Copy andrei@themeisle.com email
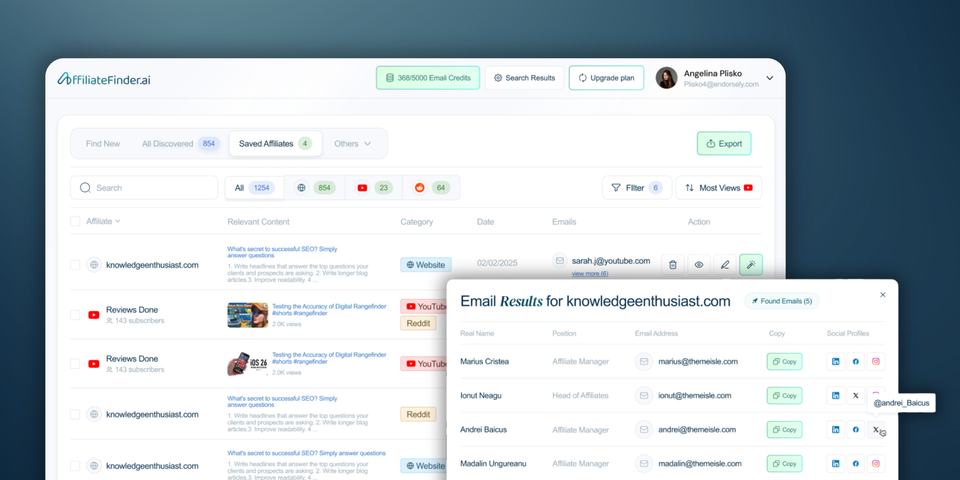The height and width of the screenshot is (480, 960). coord(784,430)
